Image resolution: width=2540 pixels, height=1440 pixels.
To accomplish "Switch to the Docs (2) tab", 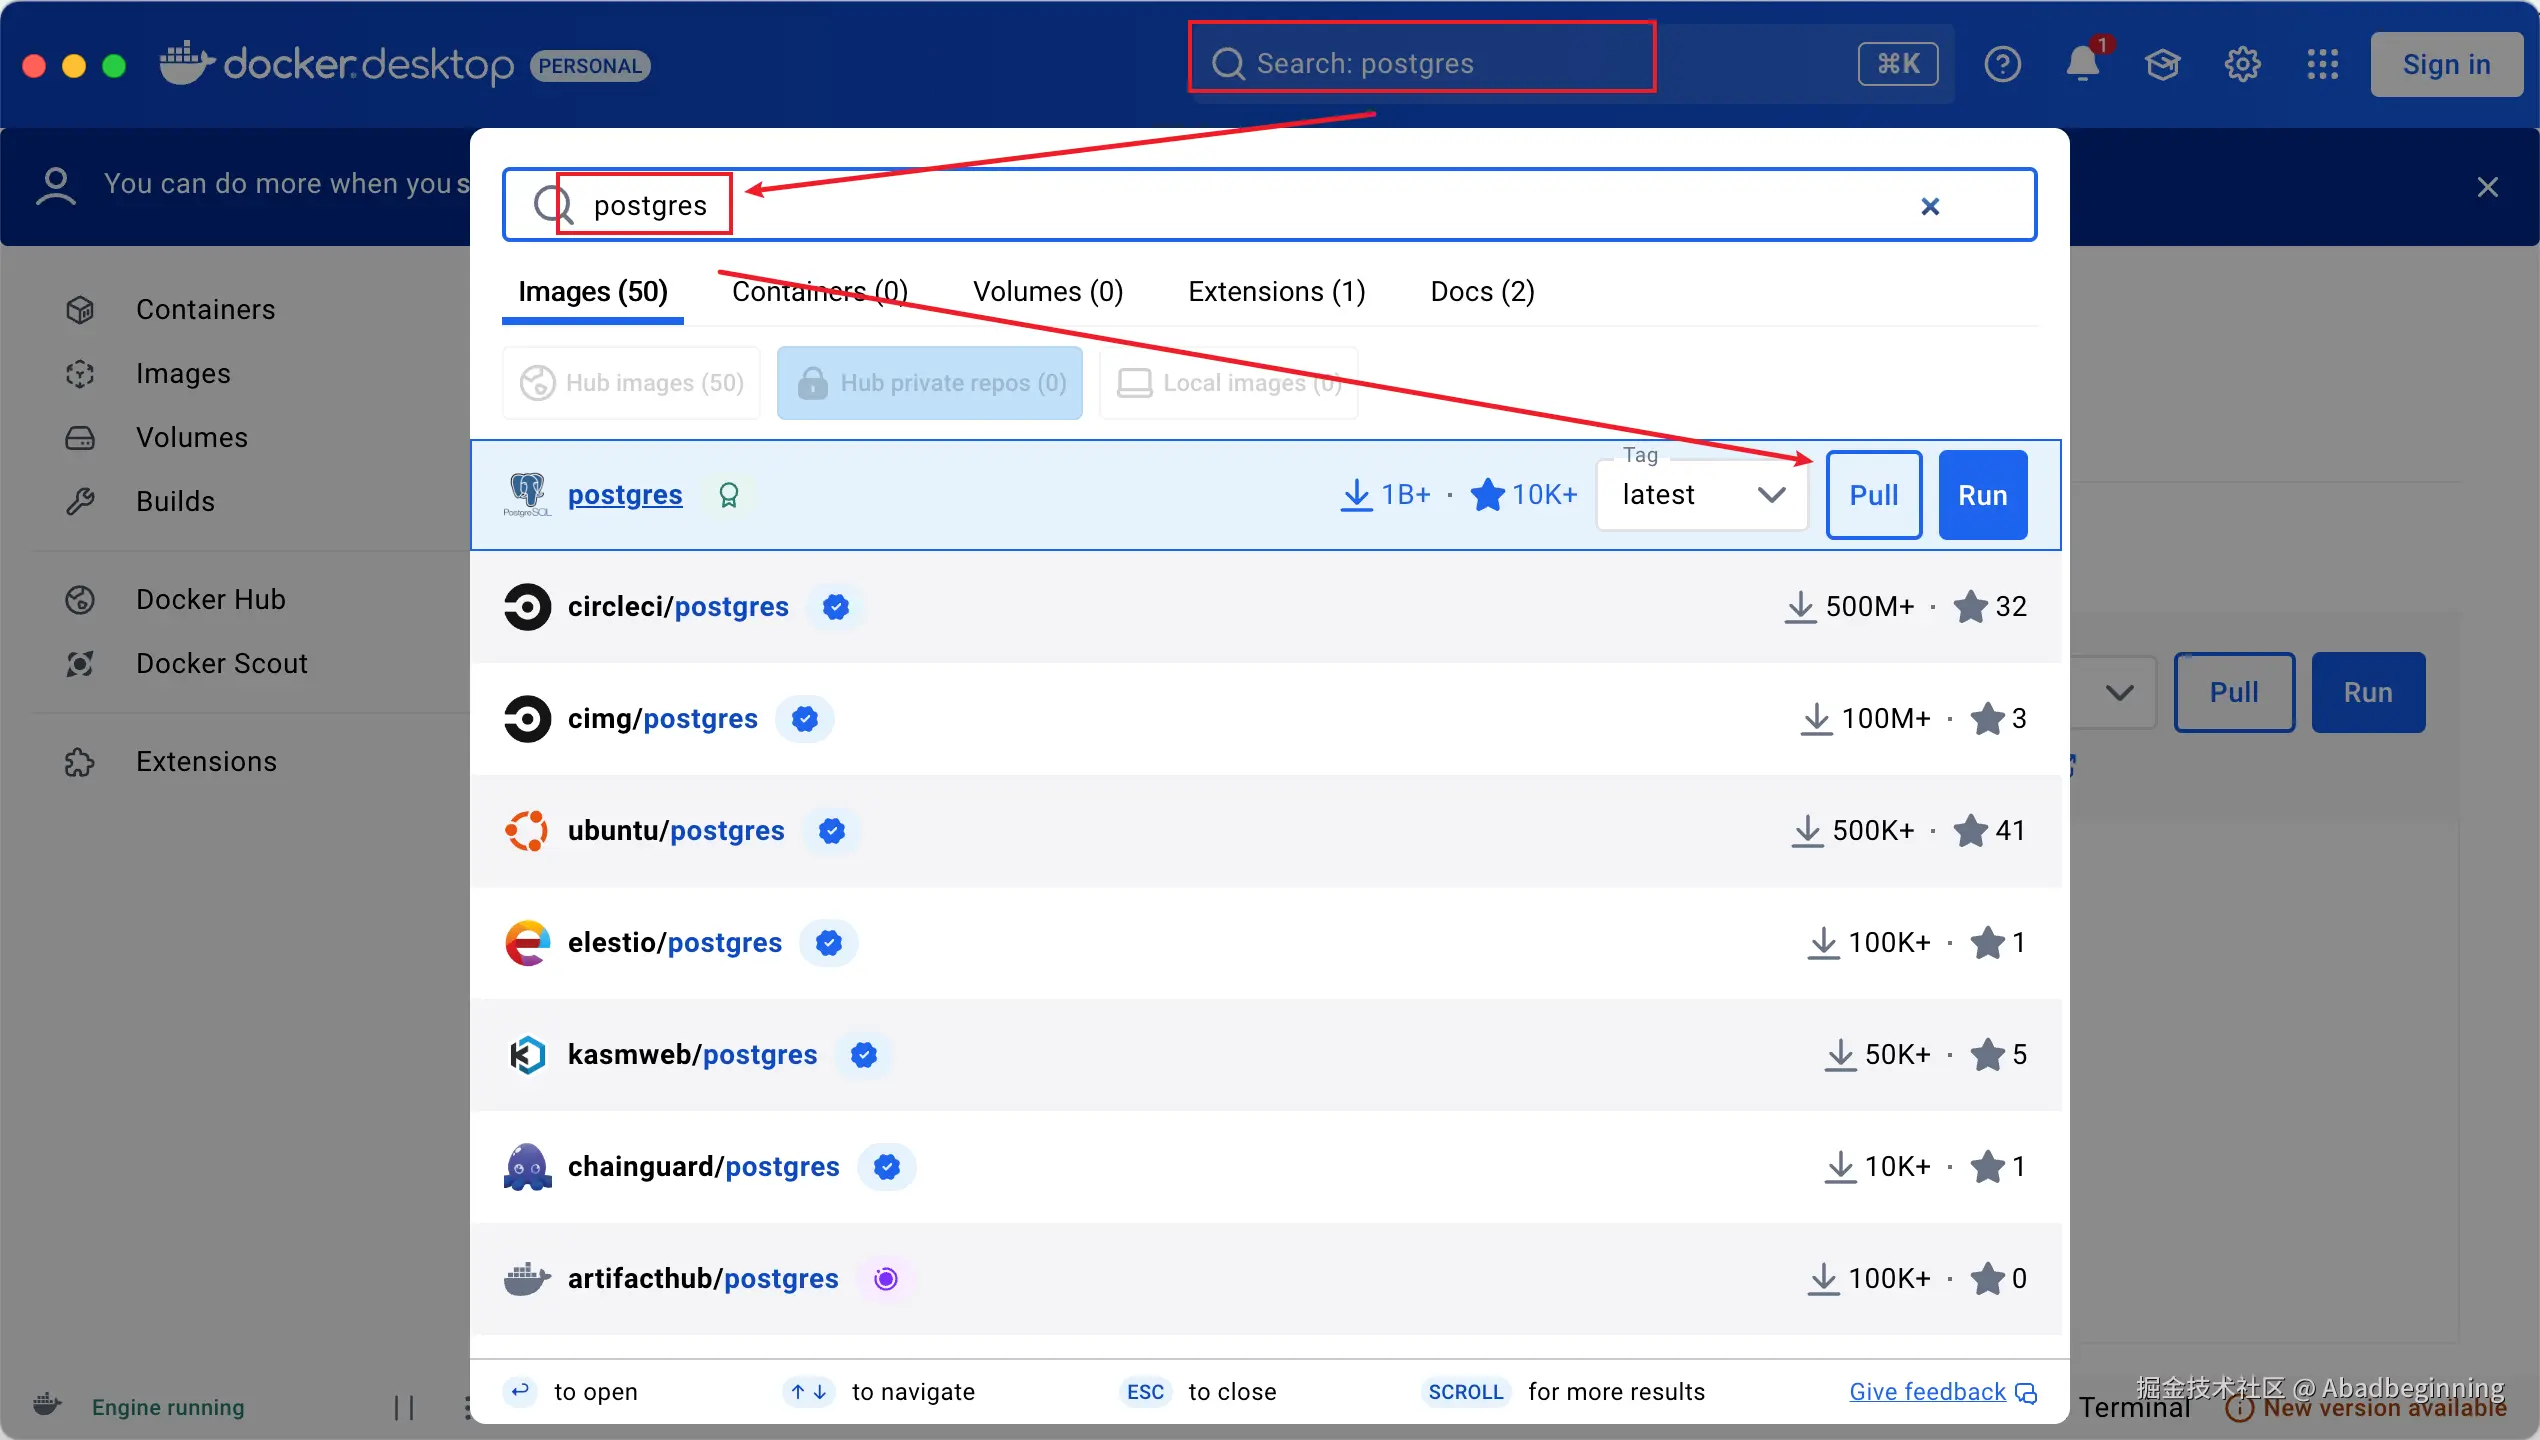I will pos(1482,291).
